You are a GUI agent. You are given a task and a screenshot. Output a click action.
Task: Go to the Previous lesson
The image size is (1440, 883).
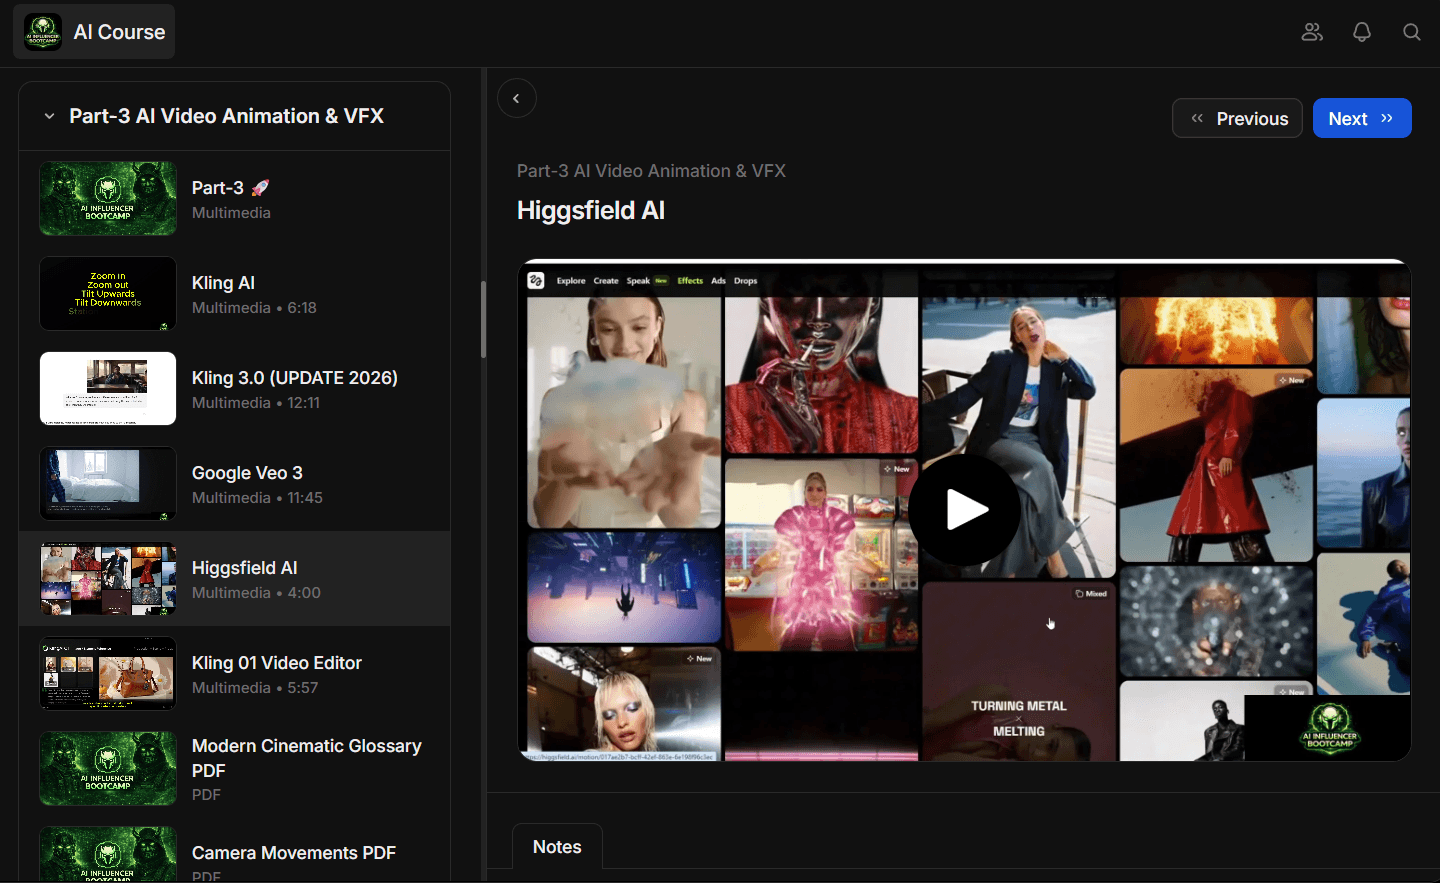[x=1237, y=118]
